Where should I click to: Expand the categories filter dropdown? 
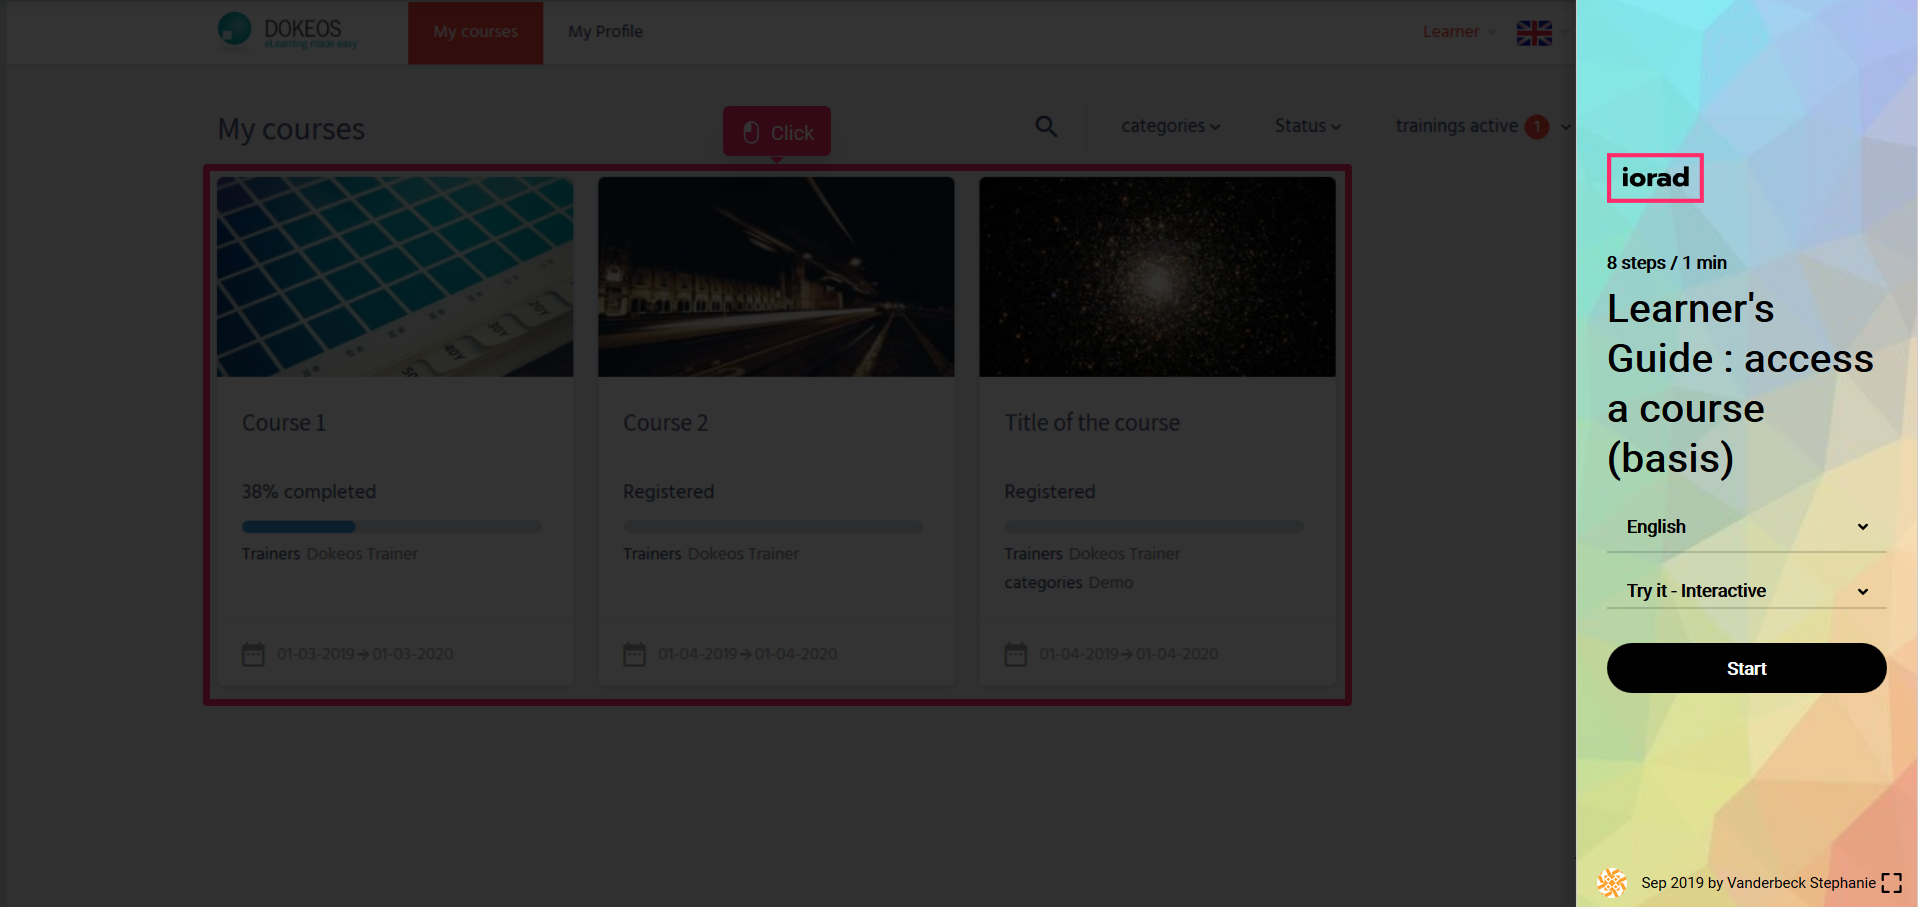pyautogui.click(x=1170, y=126)
